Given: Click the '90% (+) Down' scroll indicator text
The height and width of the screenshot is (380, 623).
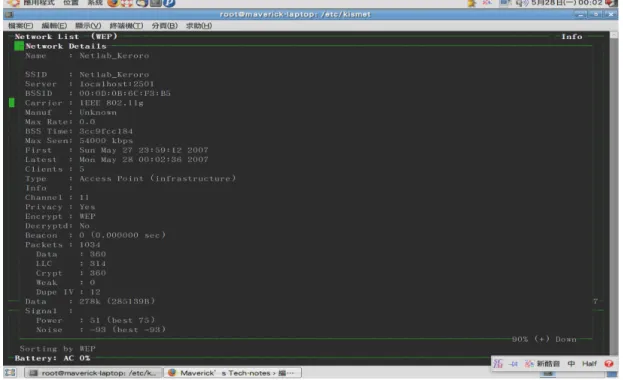Looking at the screenshot, I should point(544,339).
